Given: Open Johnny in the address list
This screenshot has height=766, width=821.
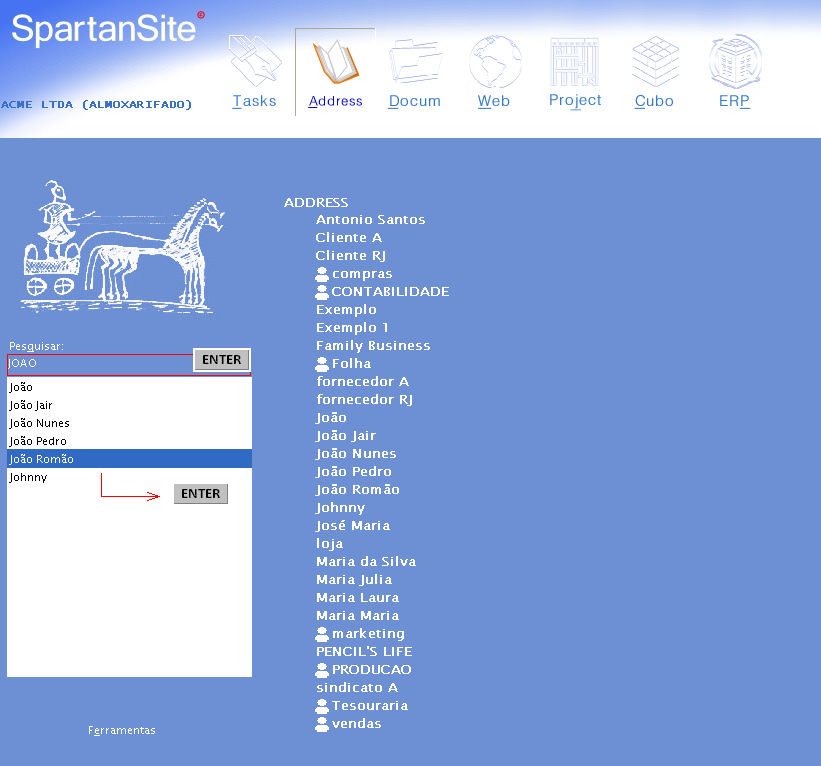Looking at the screenshot, I should click(x=340, y=508).
